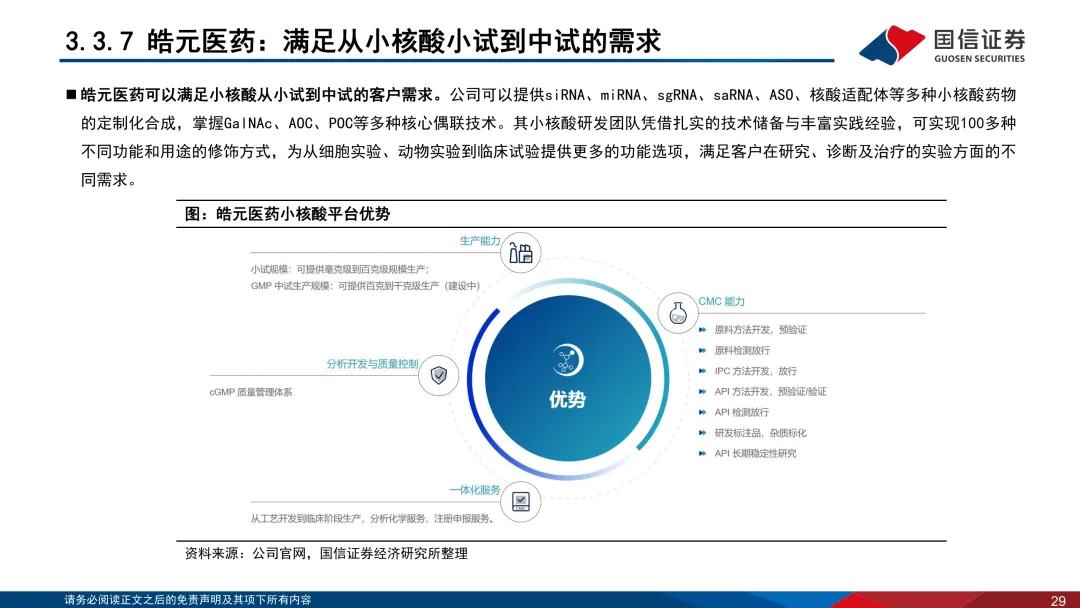Click the bullet 研发标注品，杂质标化
Screen dimensions: 1080x608
pos(760,433)
